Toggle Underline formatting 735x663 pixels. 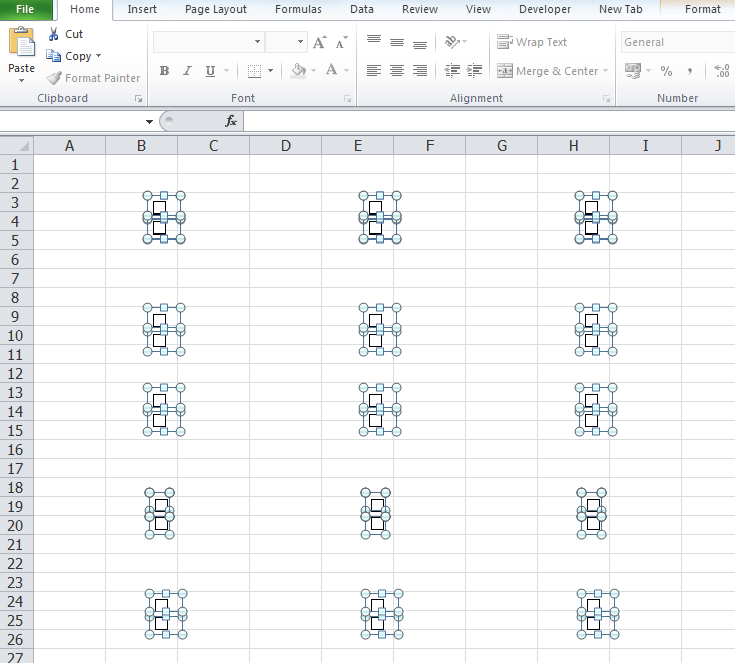click(210, 71)
